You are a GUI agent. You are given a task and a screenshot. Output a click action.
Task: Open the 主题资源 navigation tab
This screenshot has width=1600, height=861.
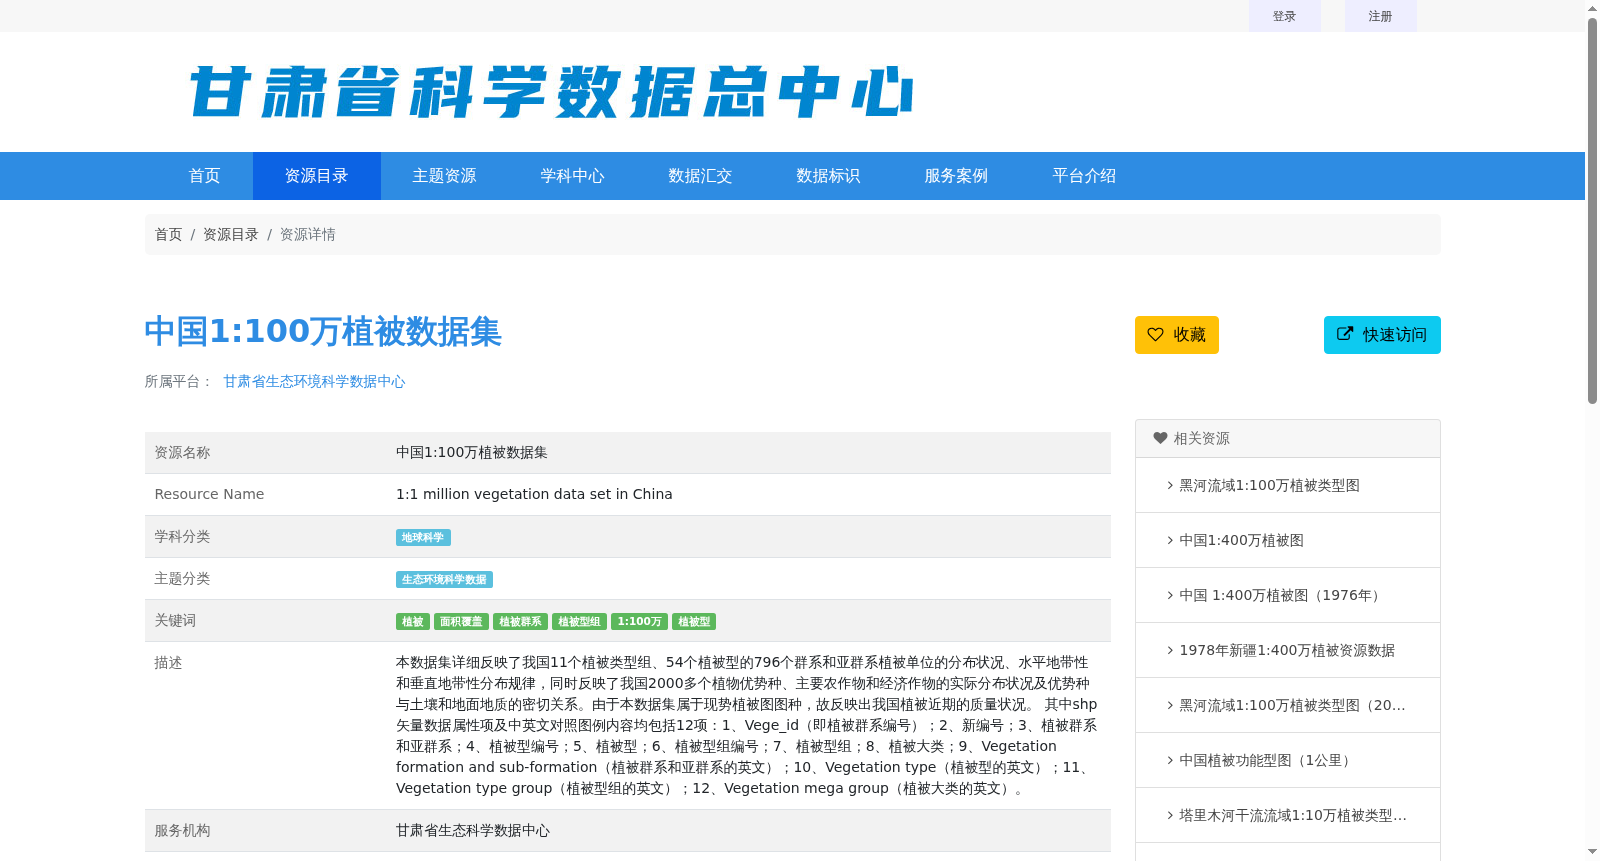(x=445, y=176)
